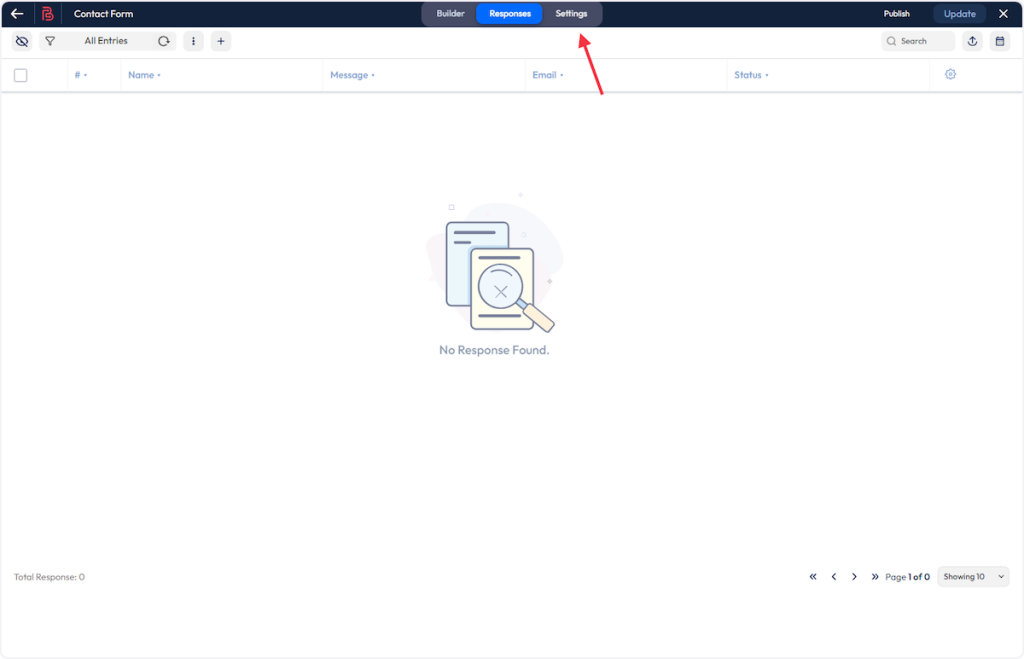The height and width of the screenshot is (659, 1024).
Task: Switch to the Settings tab
Action: pos(571,14)
